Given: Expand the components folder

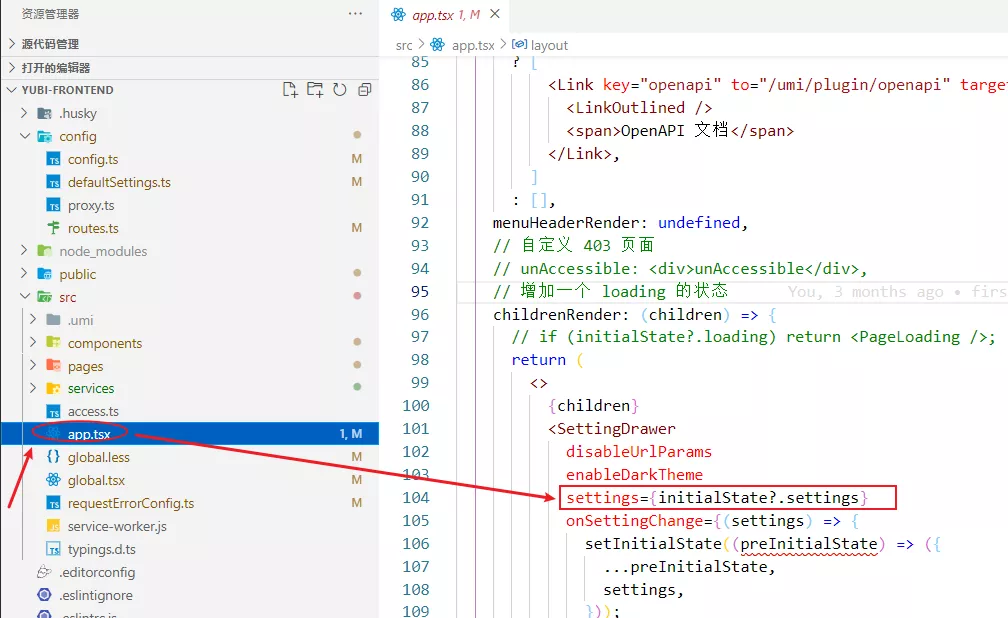Looking at the screenshot, I should [33, 343].
